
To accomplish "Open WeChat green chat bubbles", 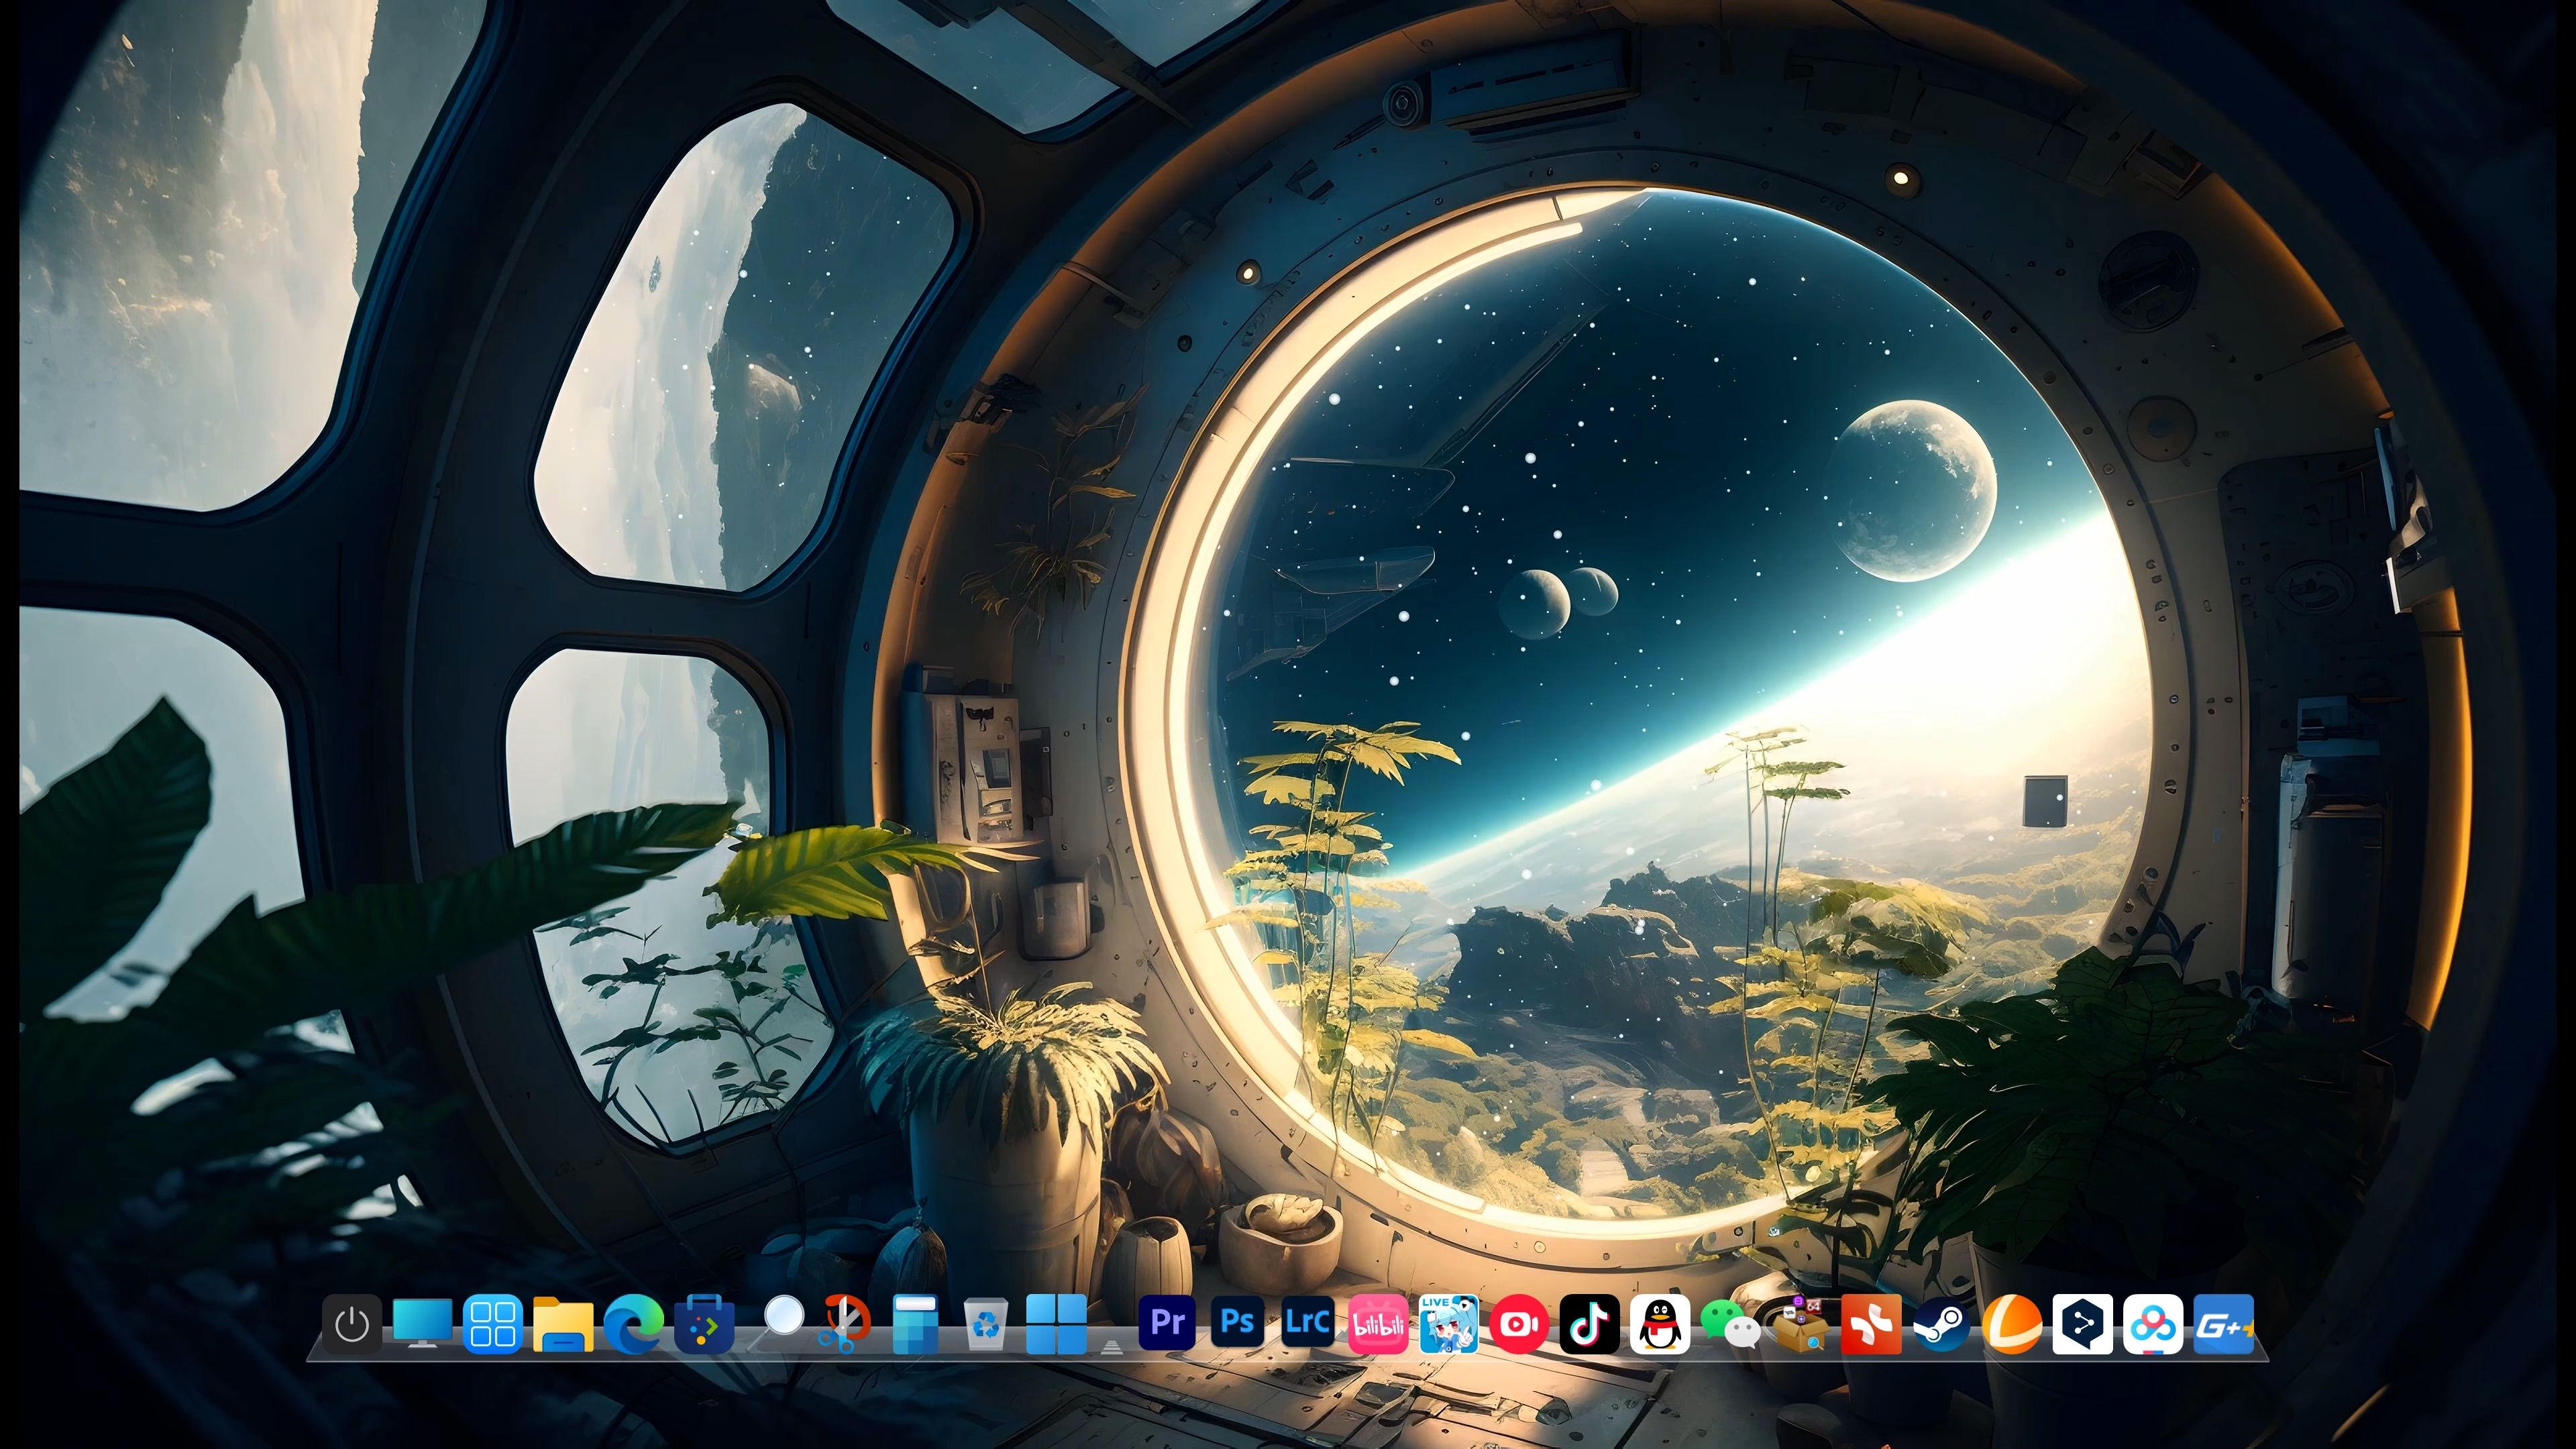I will (x=1731, y=1325).
